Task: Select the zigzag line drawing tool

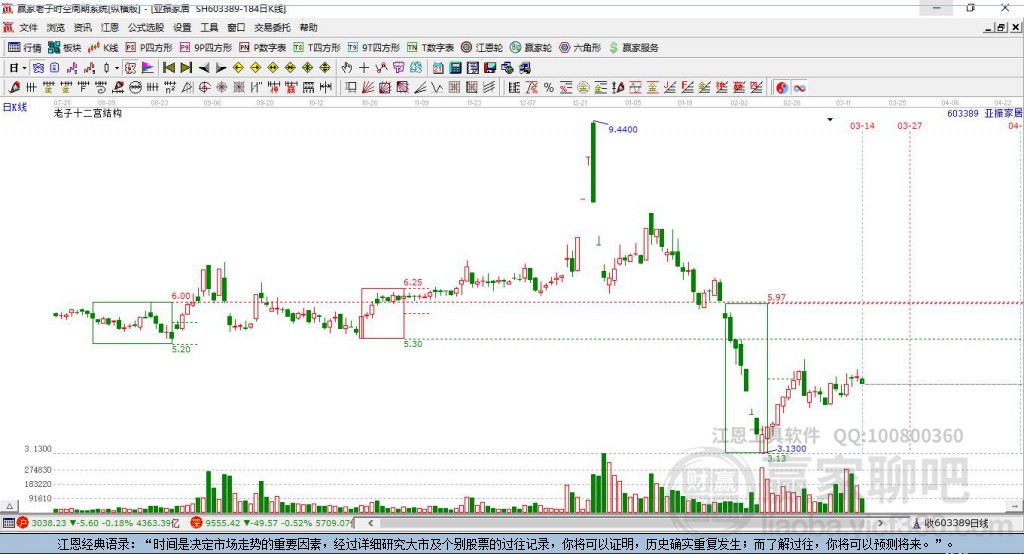Action: pos(437,88)
